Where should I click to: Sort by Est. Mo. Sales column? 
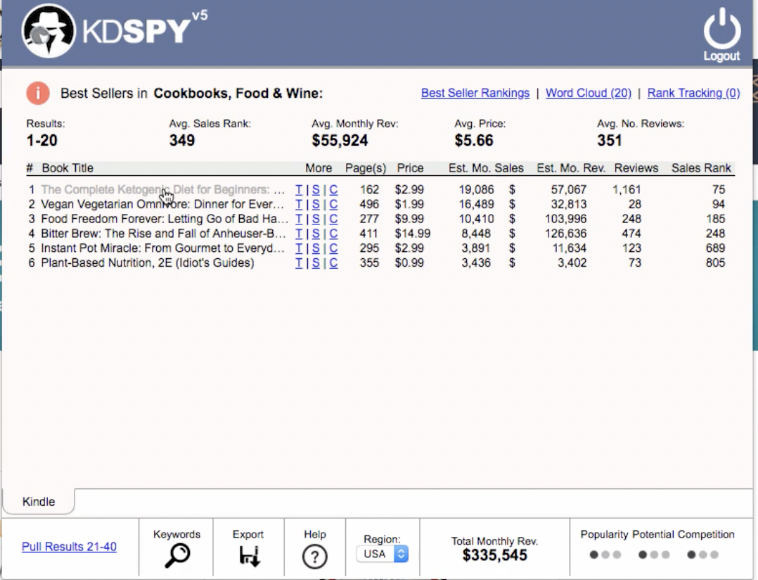click(486, 168)
